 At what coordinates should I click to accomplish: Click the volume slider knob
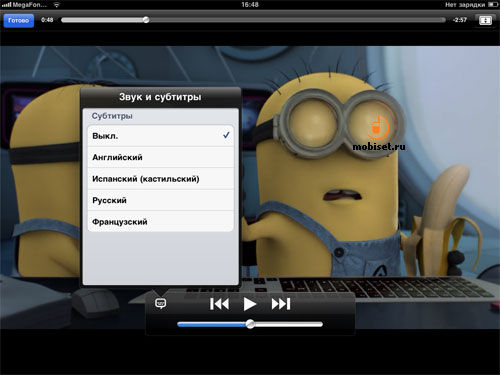pos(250,324)
